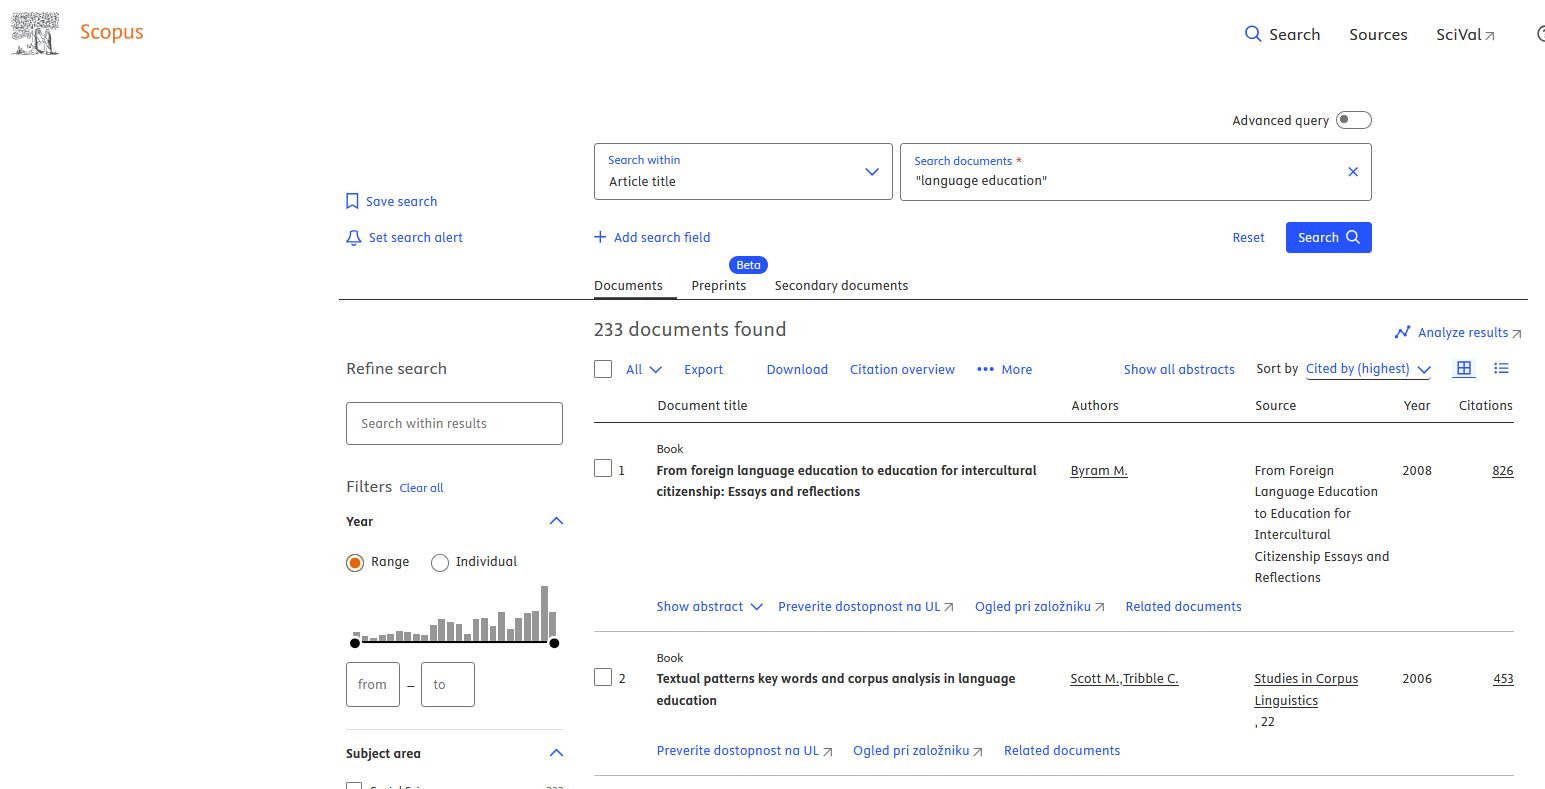Clear the search documents field with X
The height and width of the screenshot is (789, 1545).
tap(1353, 172)
